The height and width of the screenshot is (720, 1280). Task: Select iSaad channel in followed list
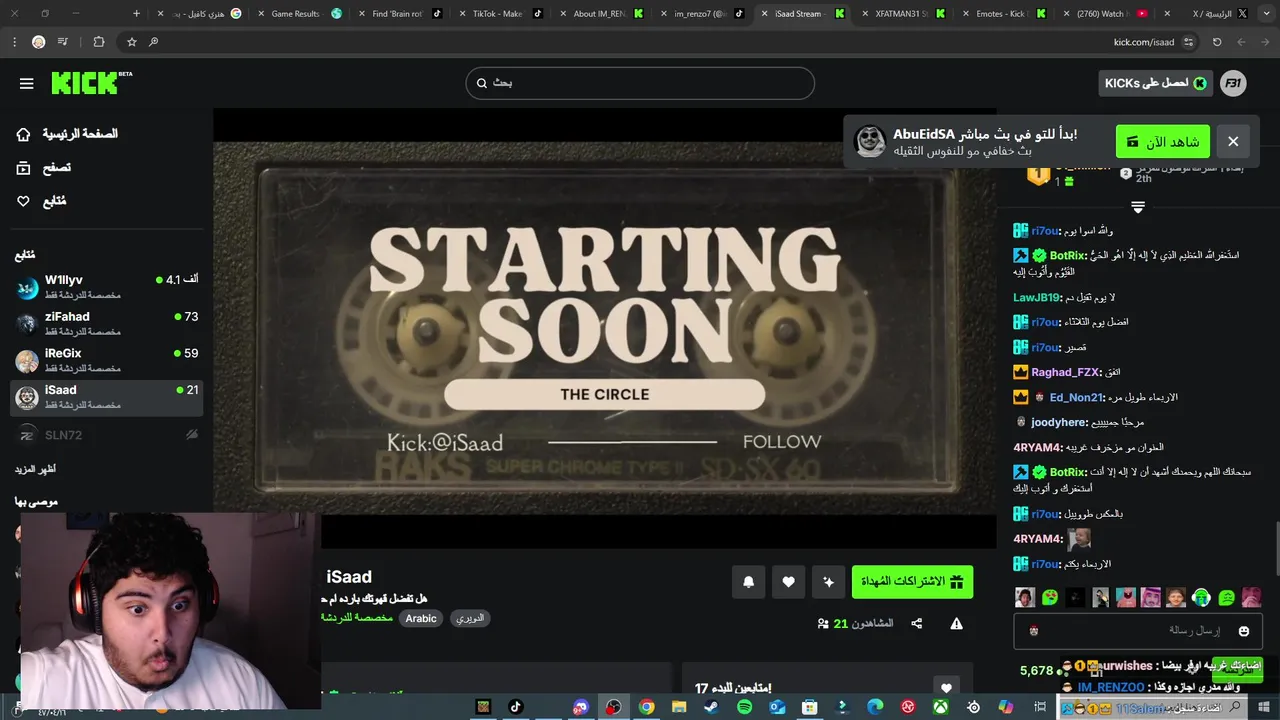[107, 397]
